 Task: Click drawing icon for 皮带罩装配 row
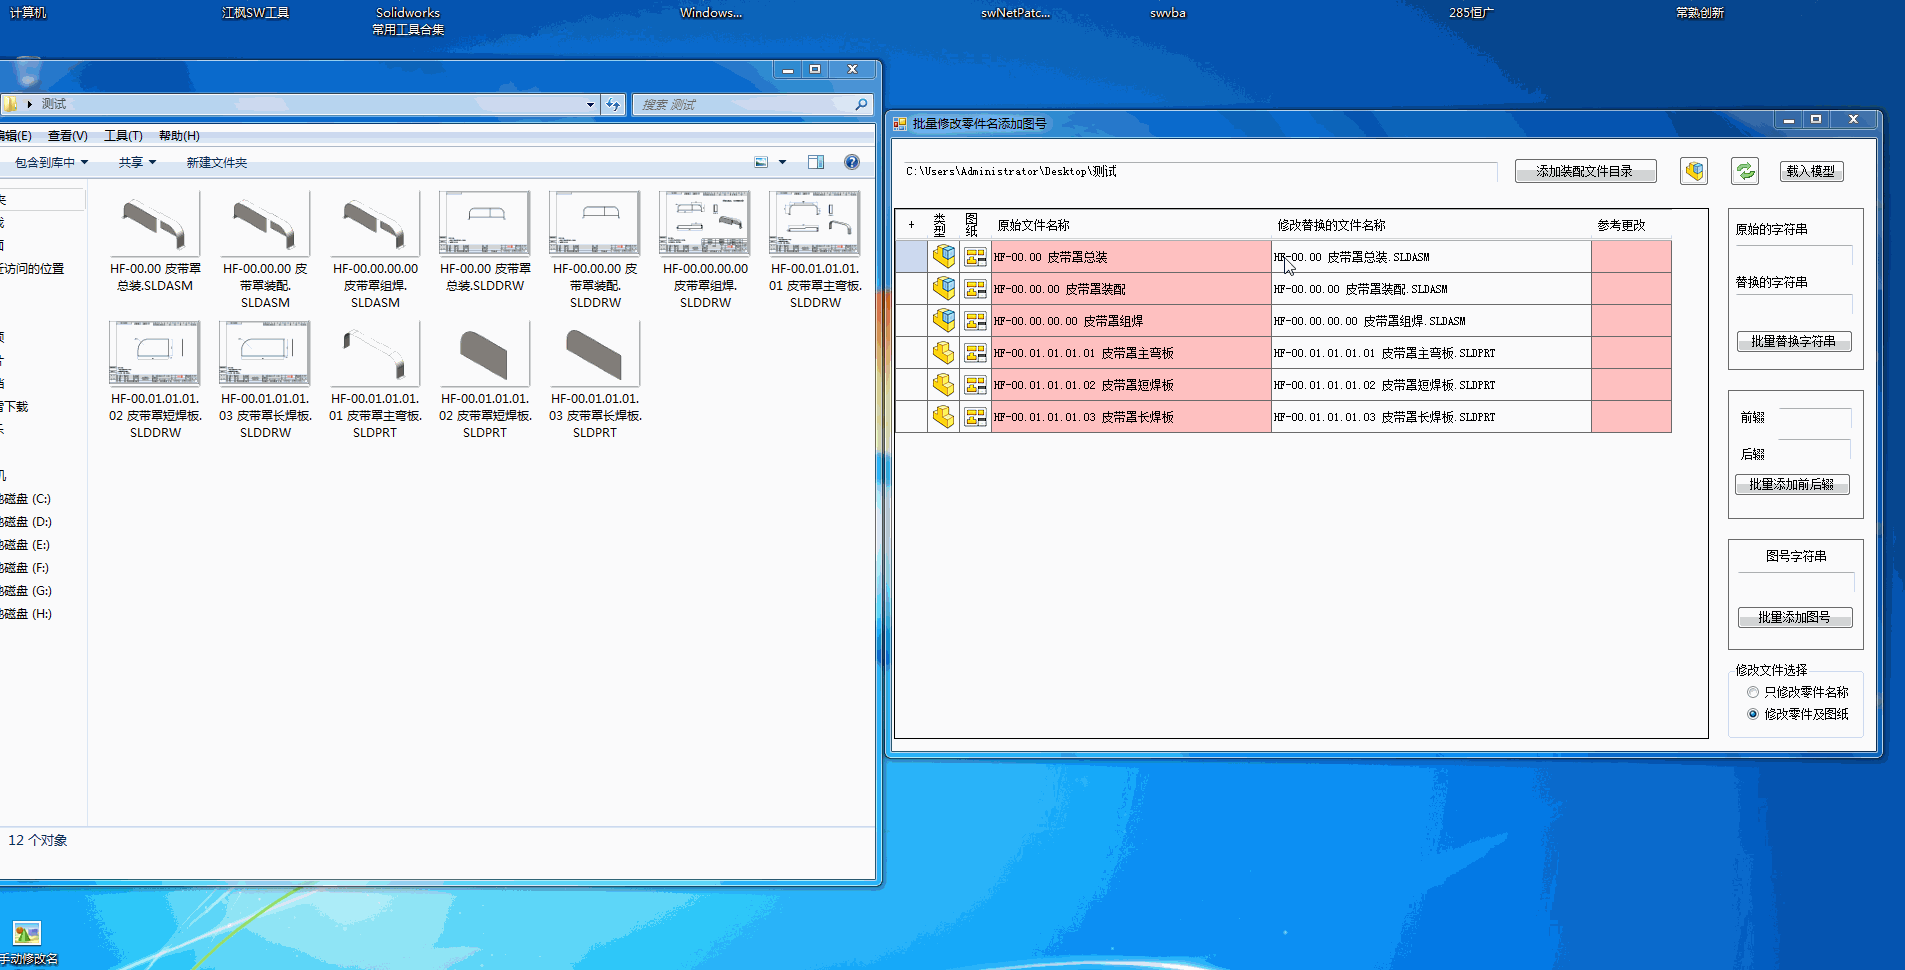click(x=975, y=288)
